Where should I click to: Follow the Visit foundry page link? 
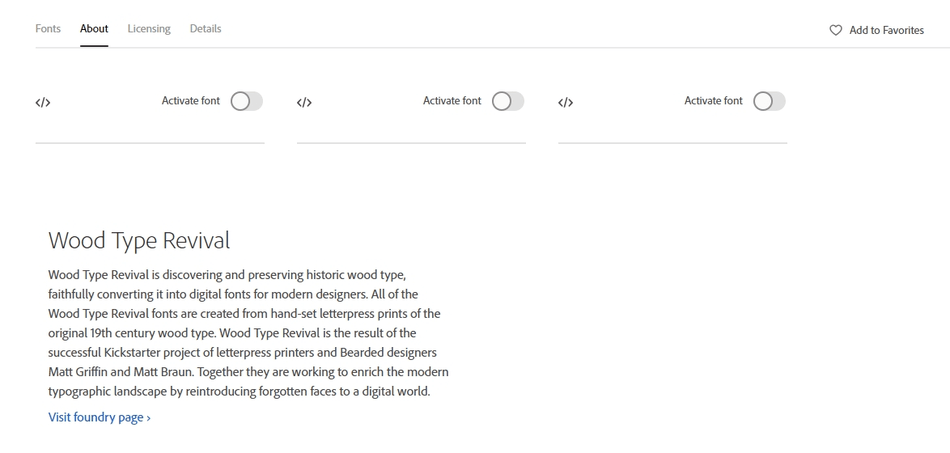coord(99,417)
